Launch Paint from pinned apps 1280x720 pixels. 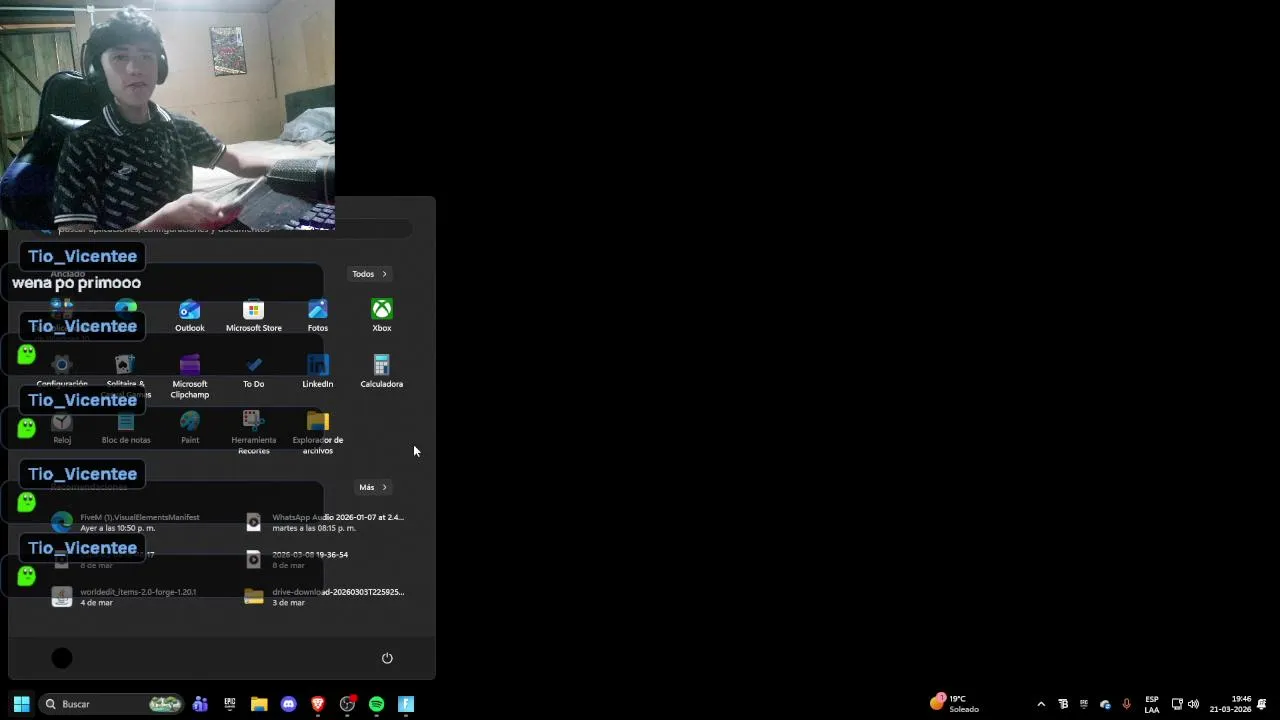[189, 428]
